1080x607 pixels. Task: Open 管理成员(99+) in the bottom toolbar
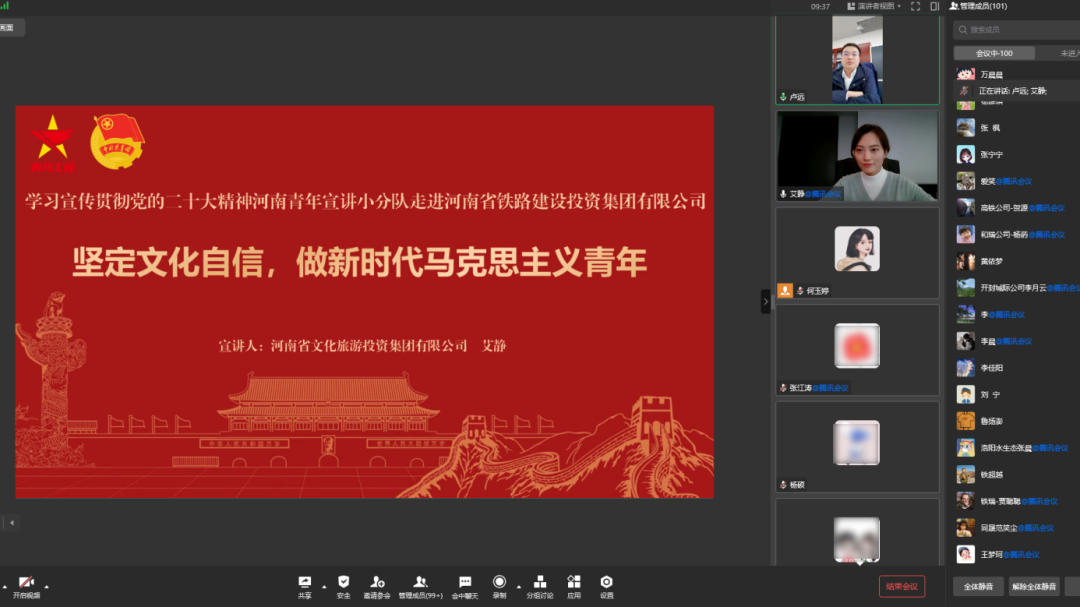(x=420, y=587)
